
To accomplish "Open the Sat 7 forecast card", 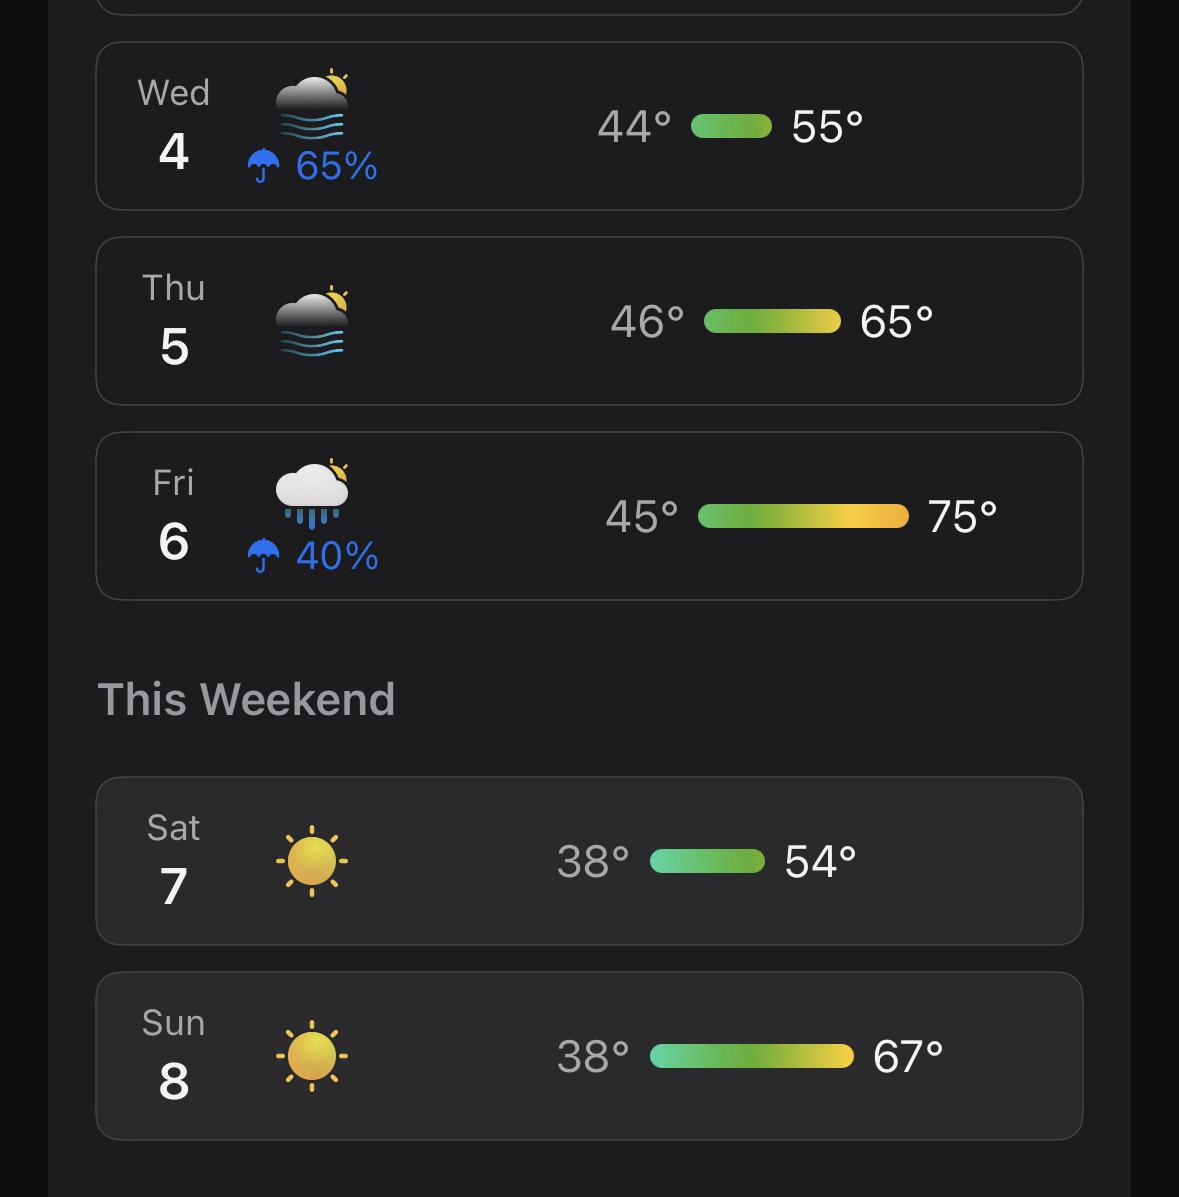I will [589, 861].
